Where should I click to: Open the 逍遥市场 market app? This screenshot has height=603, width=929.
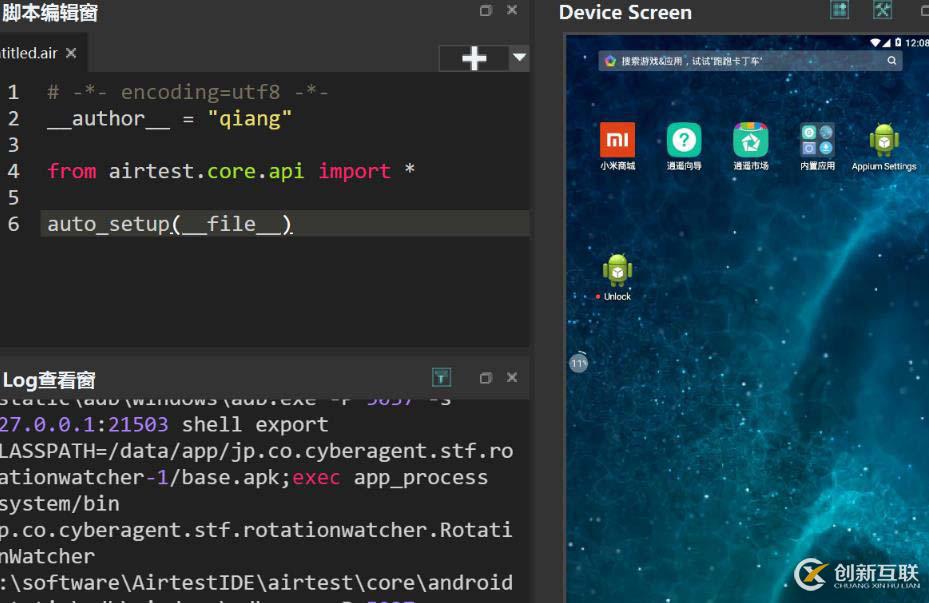(x=750, y=141)
